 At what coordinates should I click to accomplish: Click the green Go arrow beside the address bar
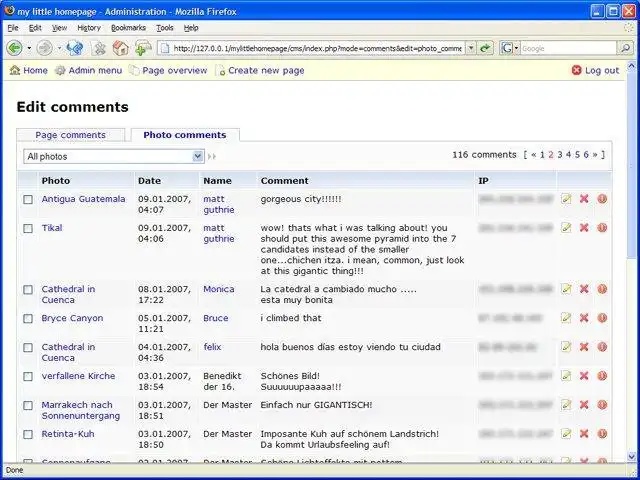pyautogui.click(x=485, y=48)
